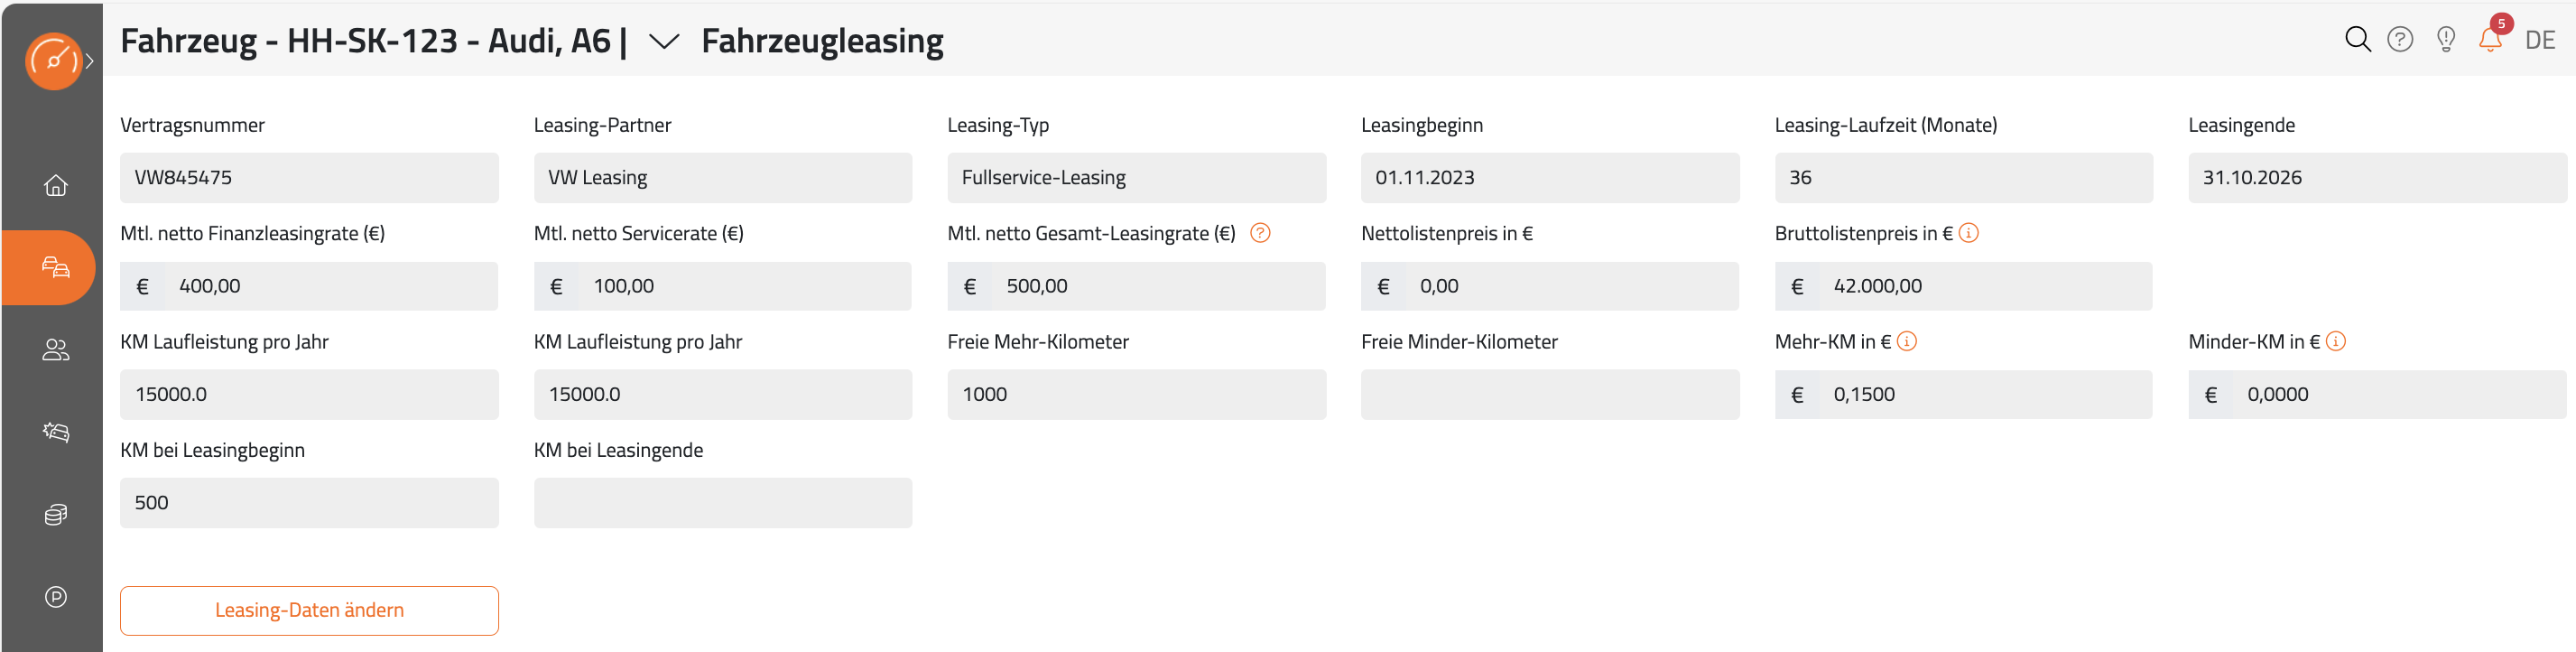The image size is (2576, 652).
Task: Open the notifications bell
Action: tap(2490, 39)
